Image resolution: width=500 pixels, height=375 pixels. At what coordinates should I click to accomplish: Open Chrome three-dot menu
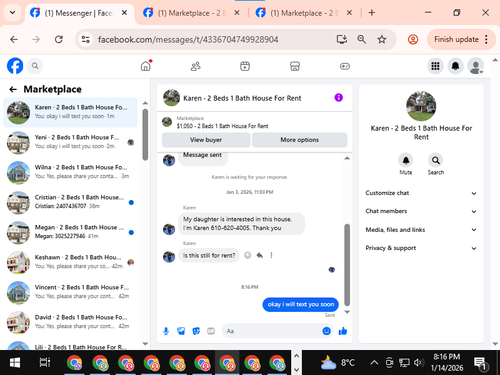click(x=486, y=39)
